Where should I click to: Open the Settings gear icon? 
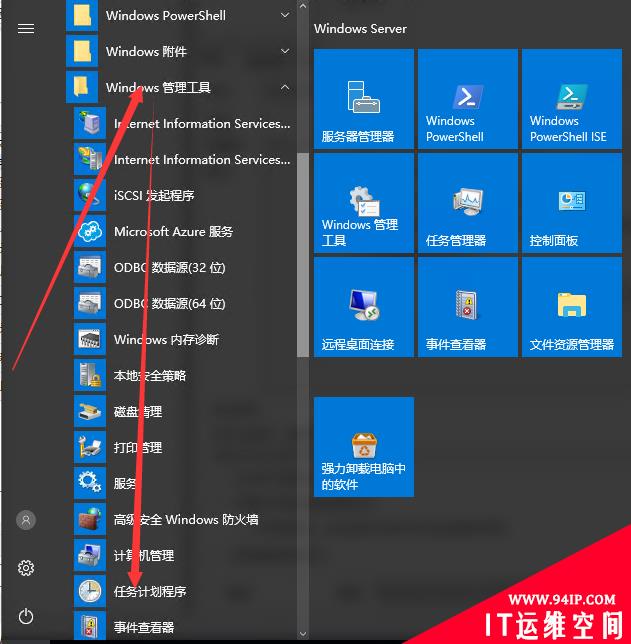26,568
